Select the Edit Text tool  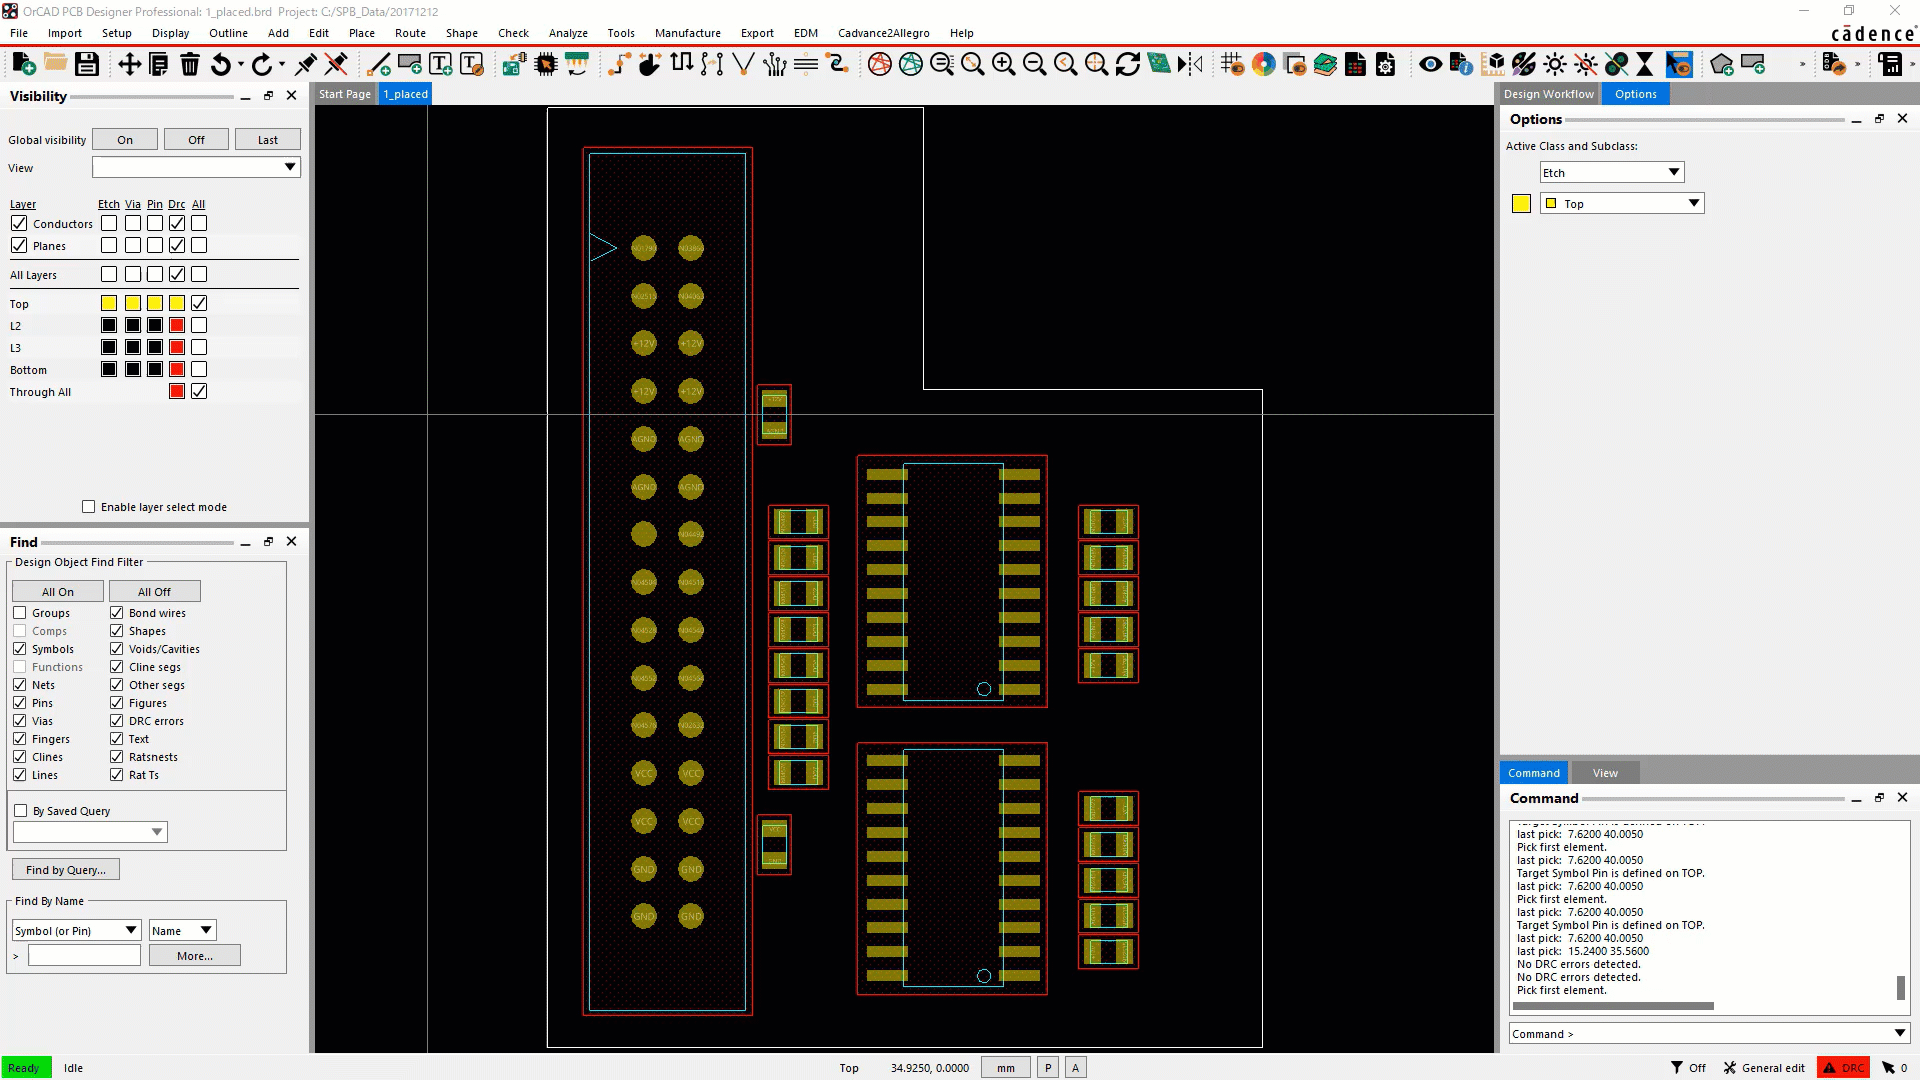pyautogui.click(x=471, y=64)
